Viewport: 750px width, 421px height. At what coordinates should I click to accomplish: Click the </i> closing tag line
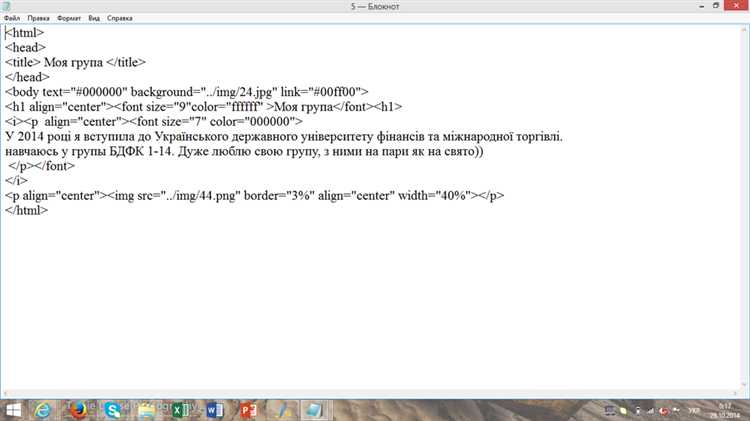point(16,181)
